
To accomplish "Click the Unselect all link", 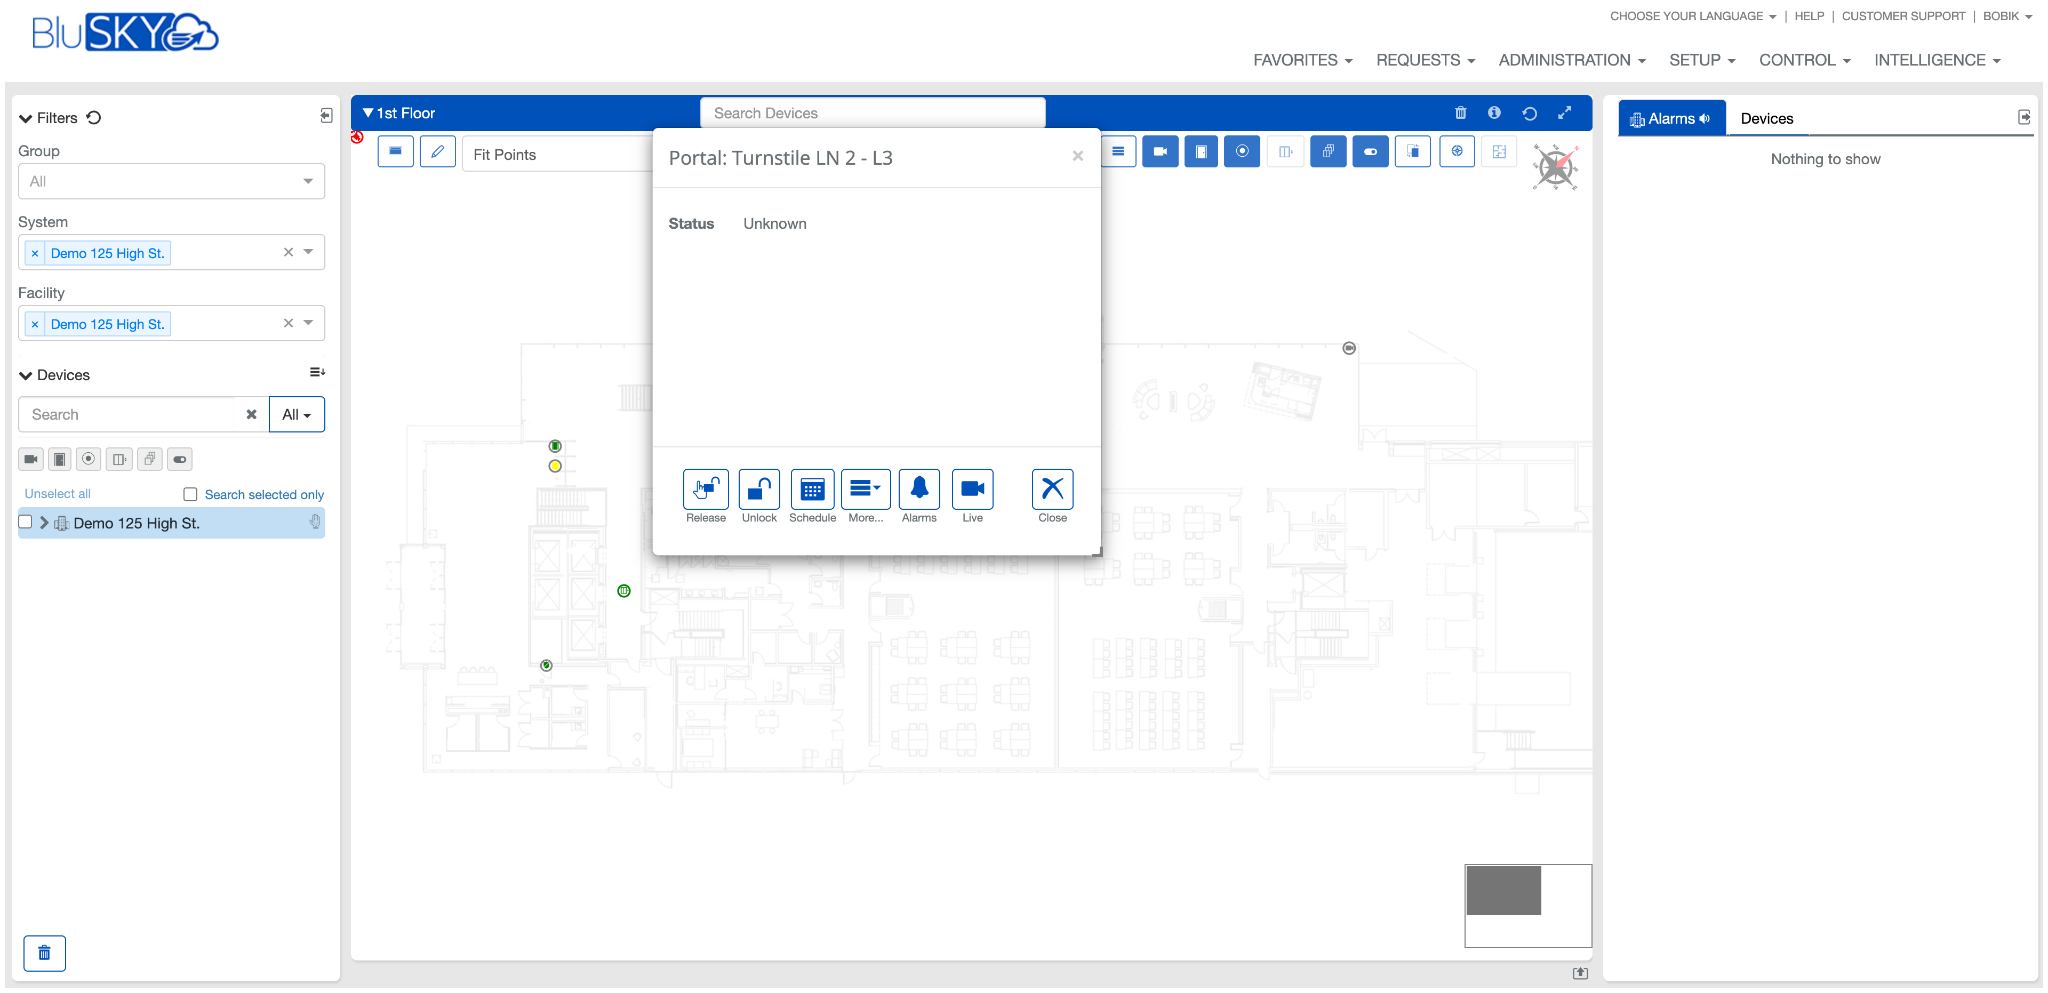I will pyautogui.click(x=57, y=493).
